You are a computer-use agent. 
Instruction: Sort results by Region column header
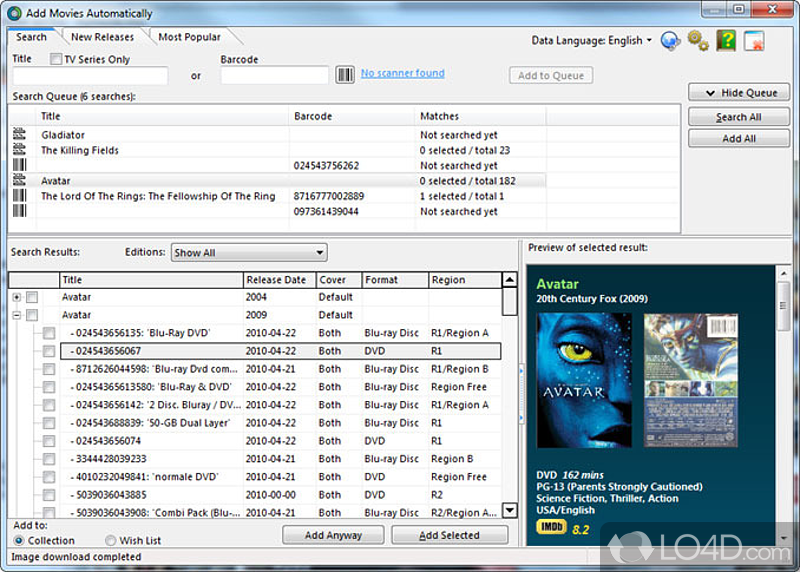point(464,280)
